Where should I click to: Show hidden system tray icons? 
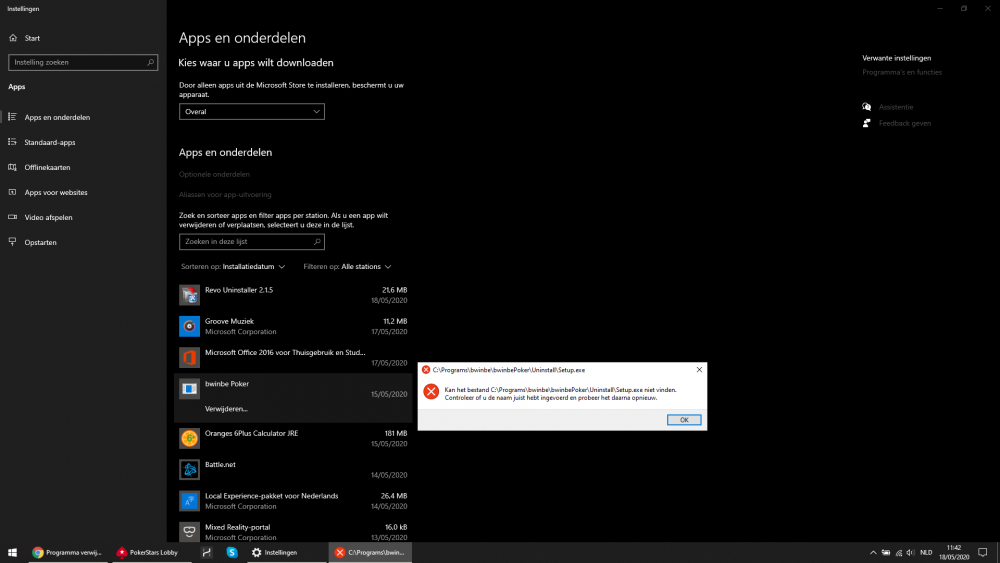coord(872,553)
